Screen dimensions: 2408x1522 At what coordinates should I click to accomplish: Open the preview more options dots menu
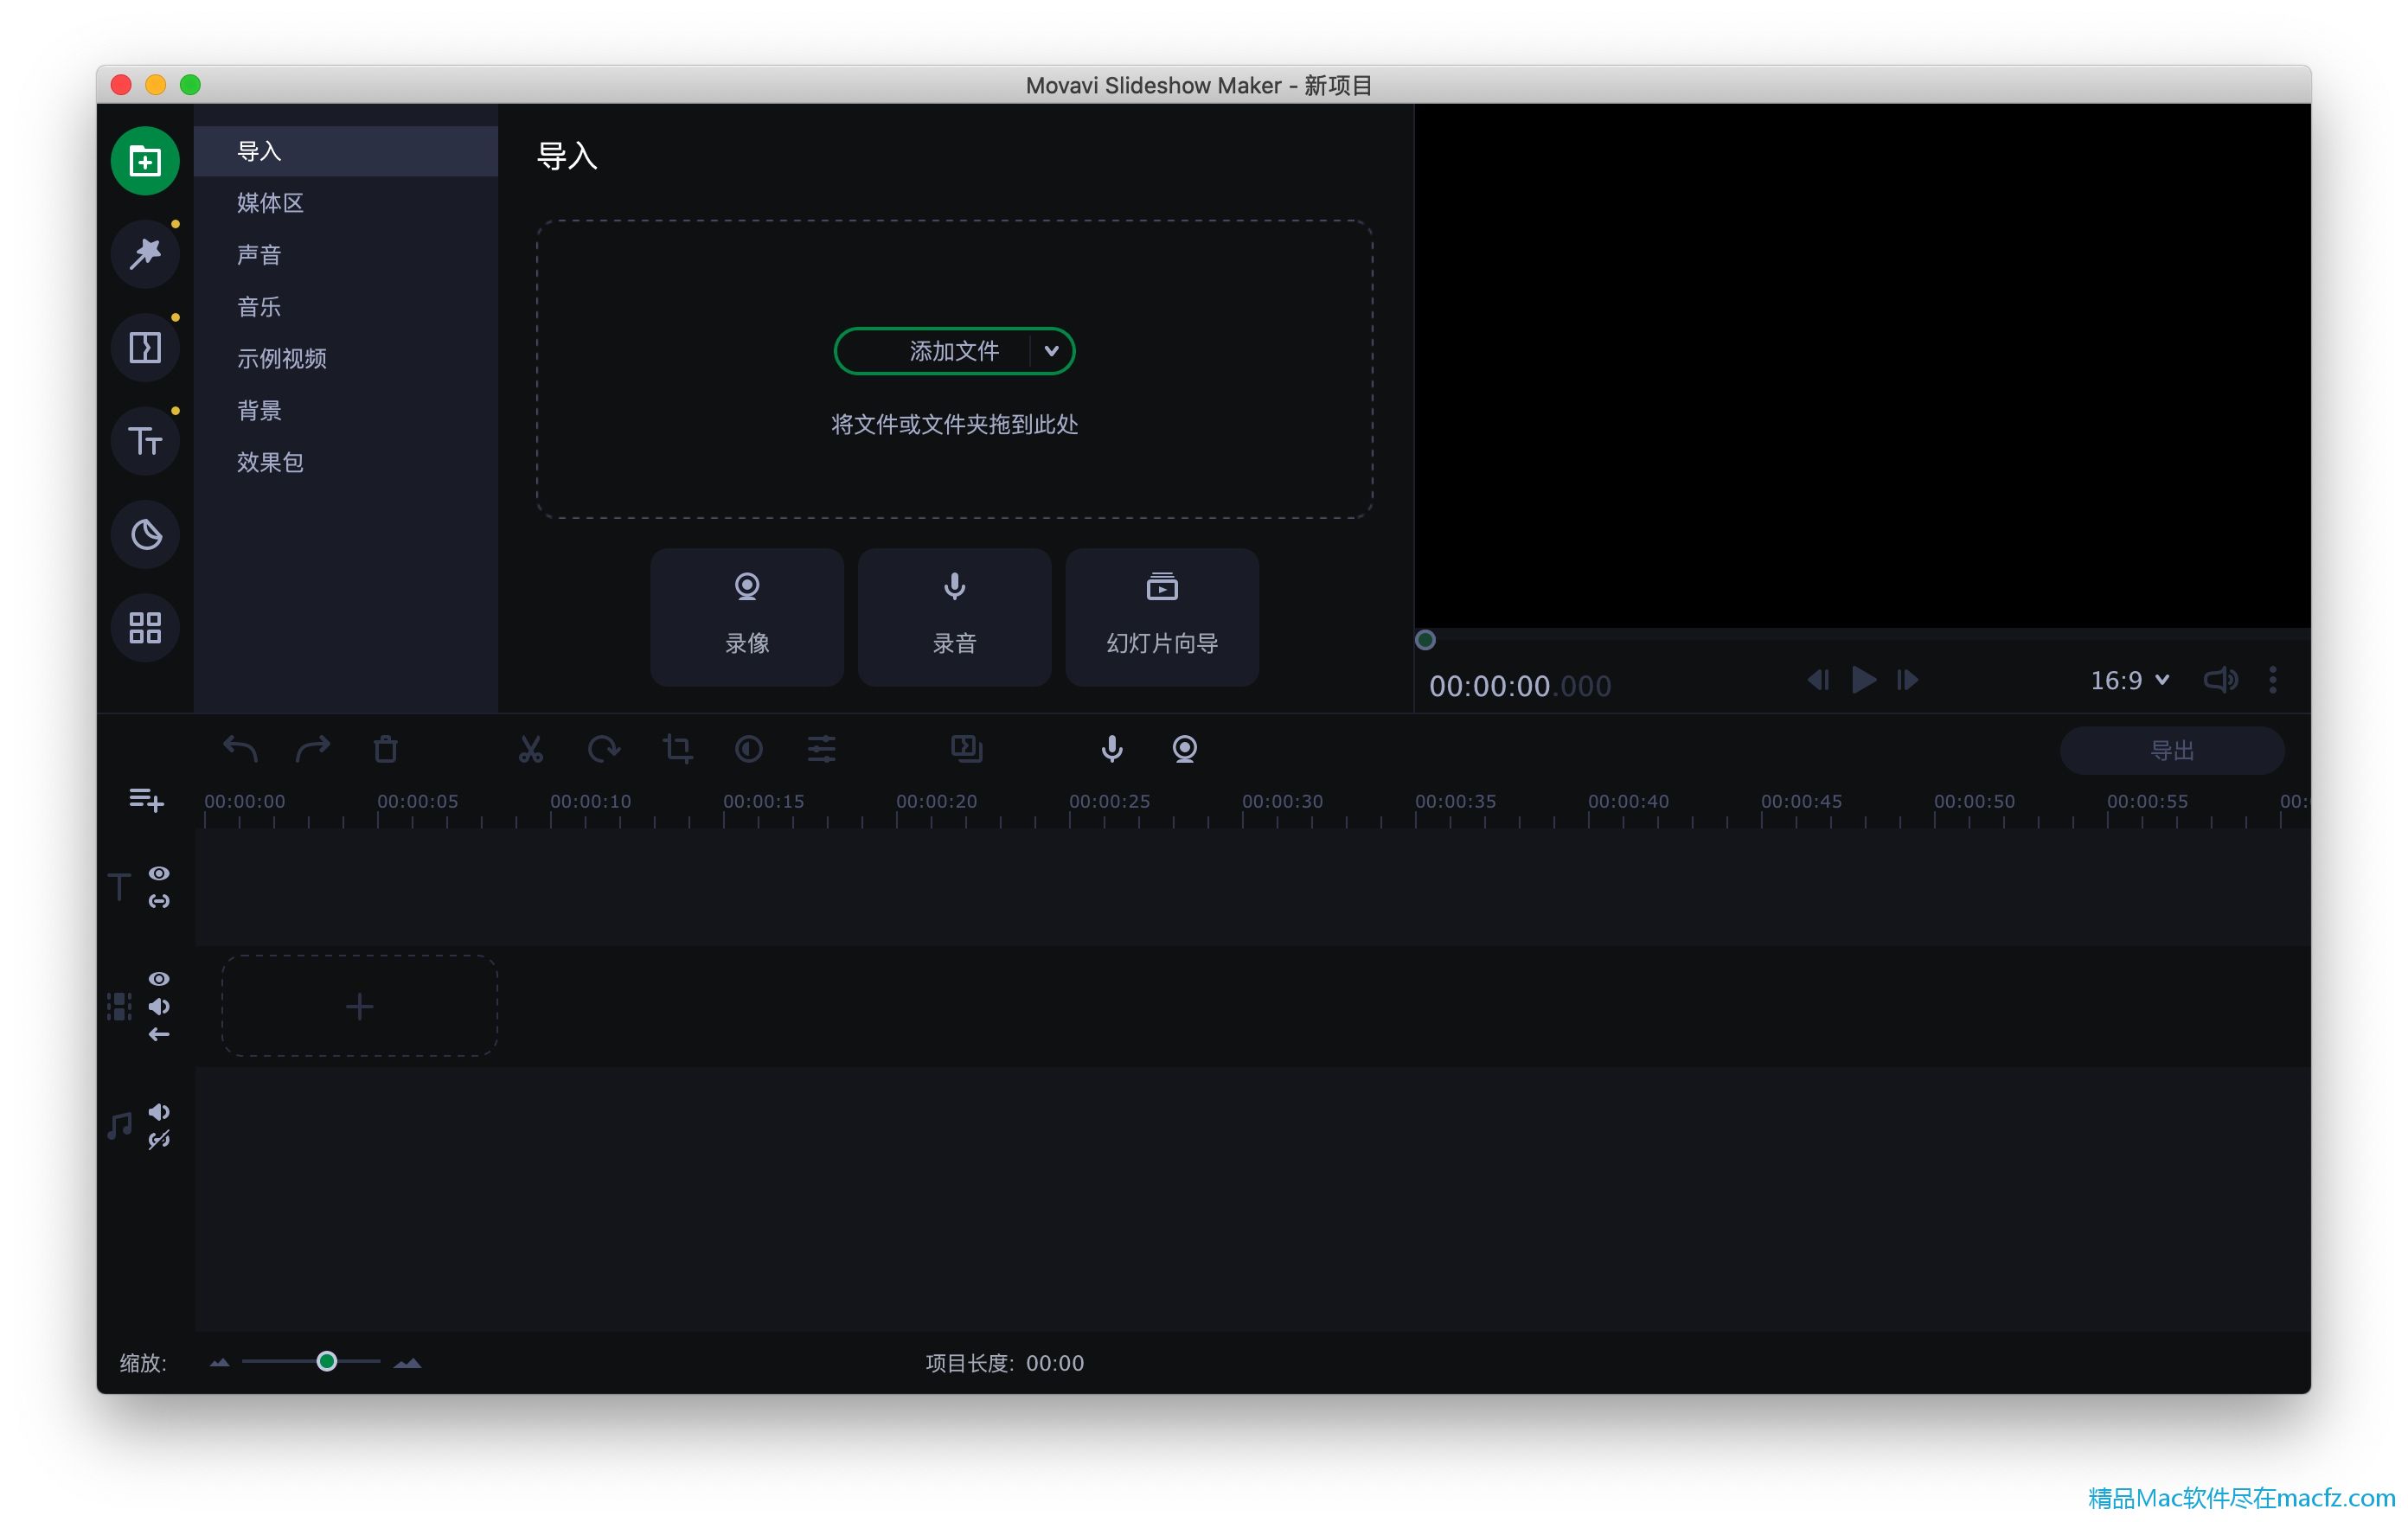pos(2273,680)
